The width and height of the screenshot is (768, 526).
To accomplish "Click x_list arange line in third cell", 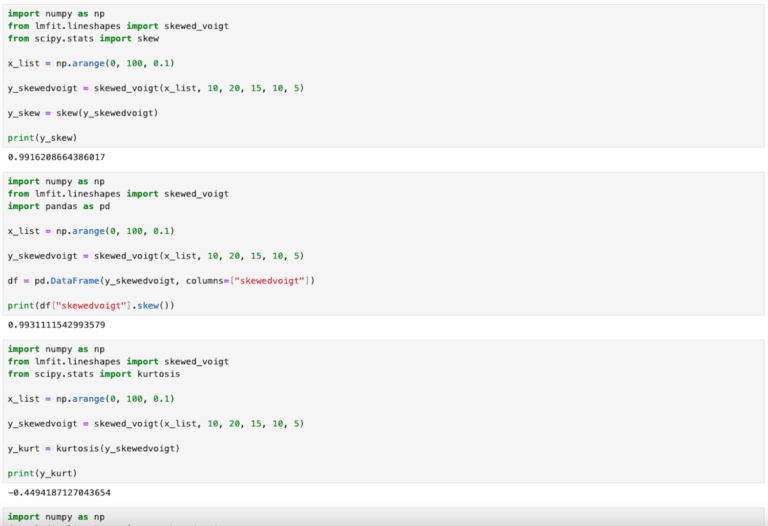I will coord(91,399).
